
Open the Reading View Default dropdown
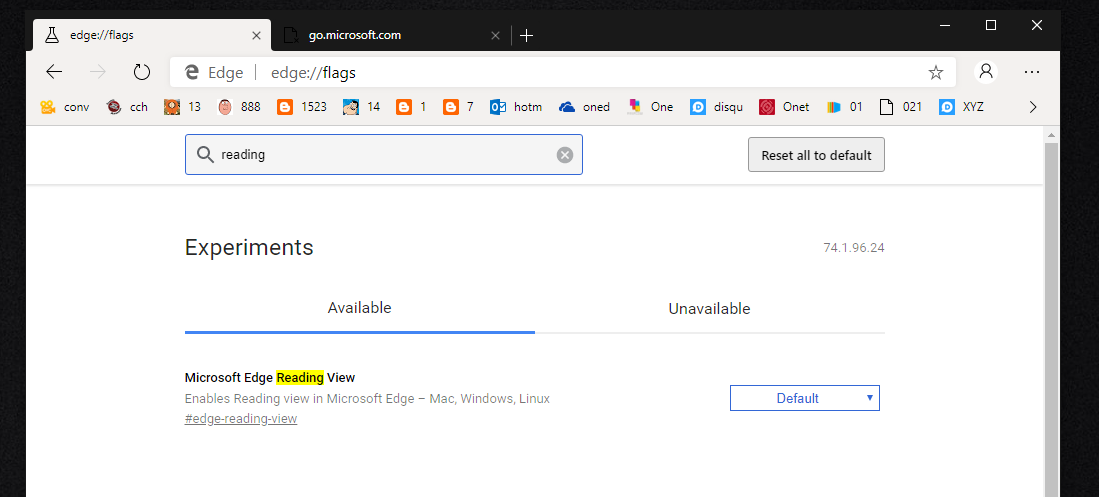[x=805, y=398]
